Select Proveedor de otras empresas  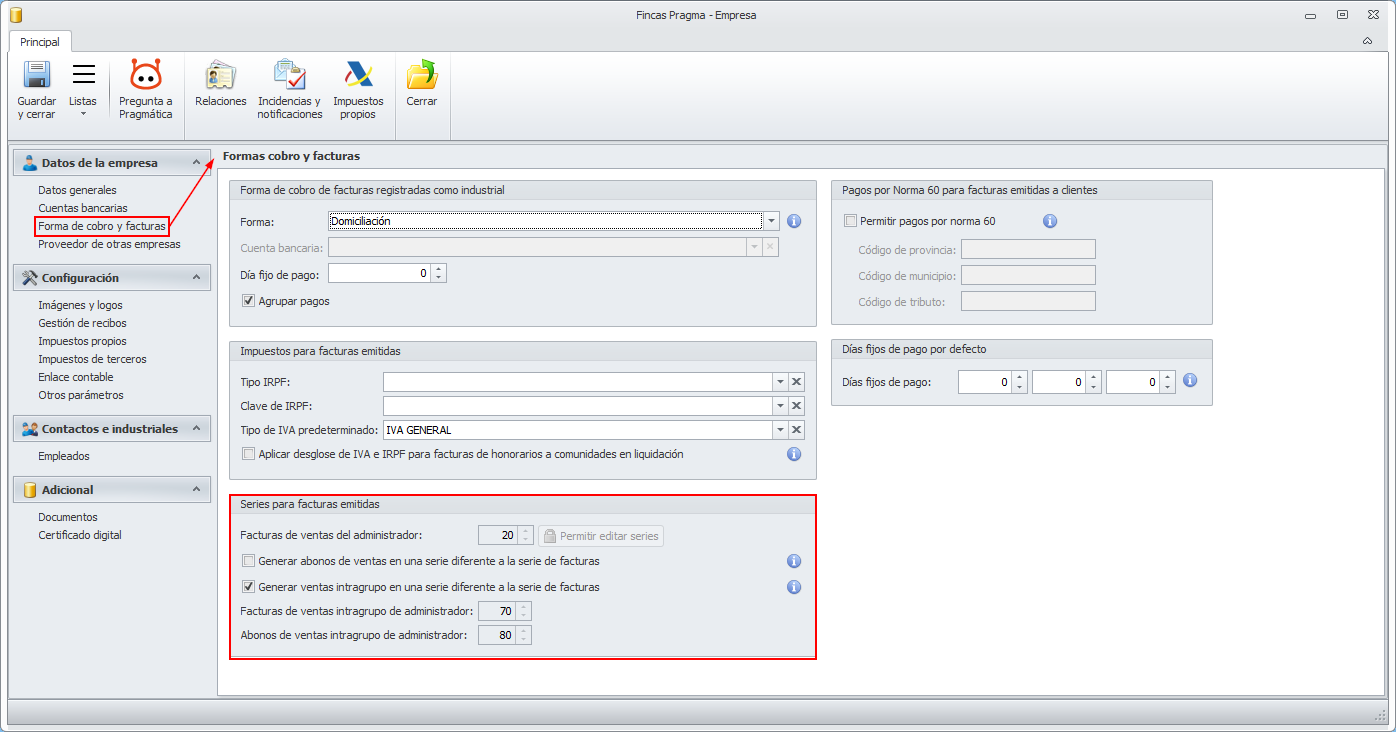[109, 244]
